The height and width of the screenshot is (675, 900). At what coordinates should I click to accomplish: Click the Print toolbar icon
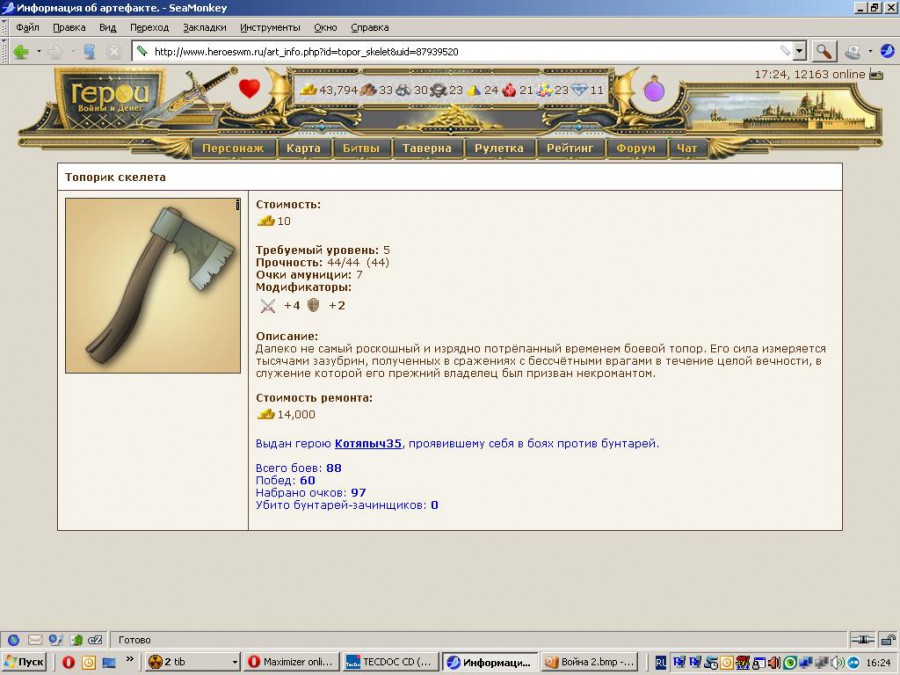(852, 51)
